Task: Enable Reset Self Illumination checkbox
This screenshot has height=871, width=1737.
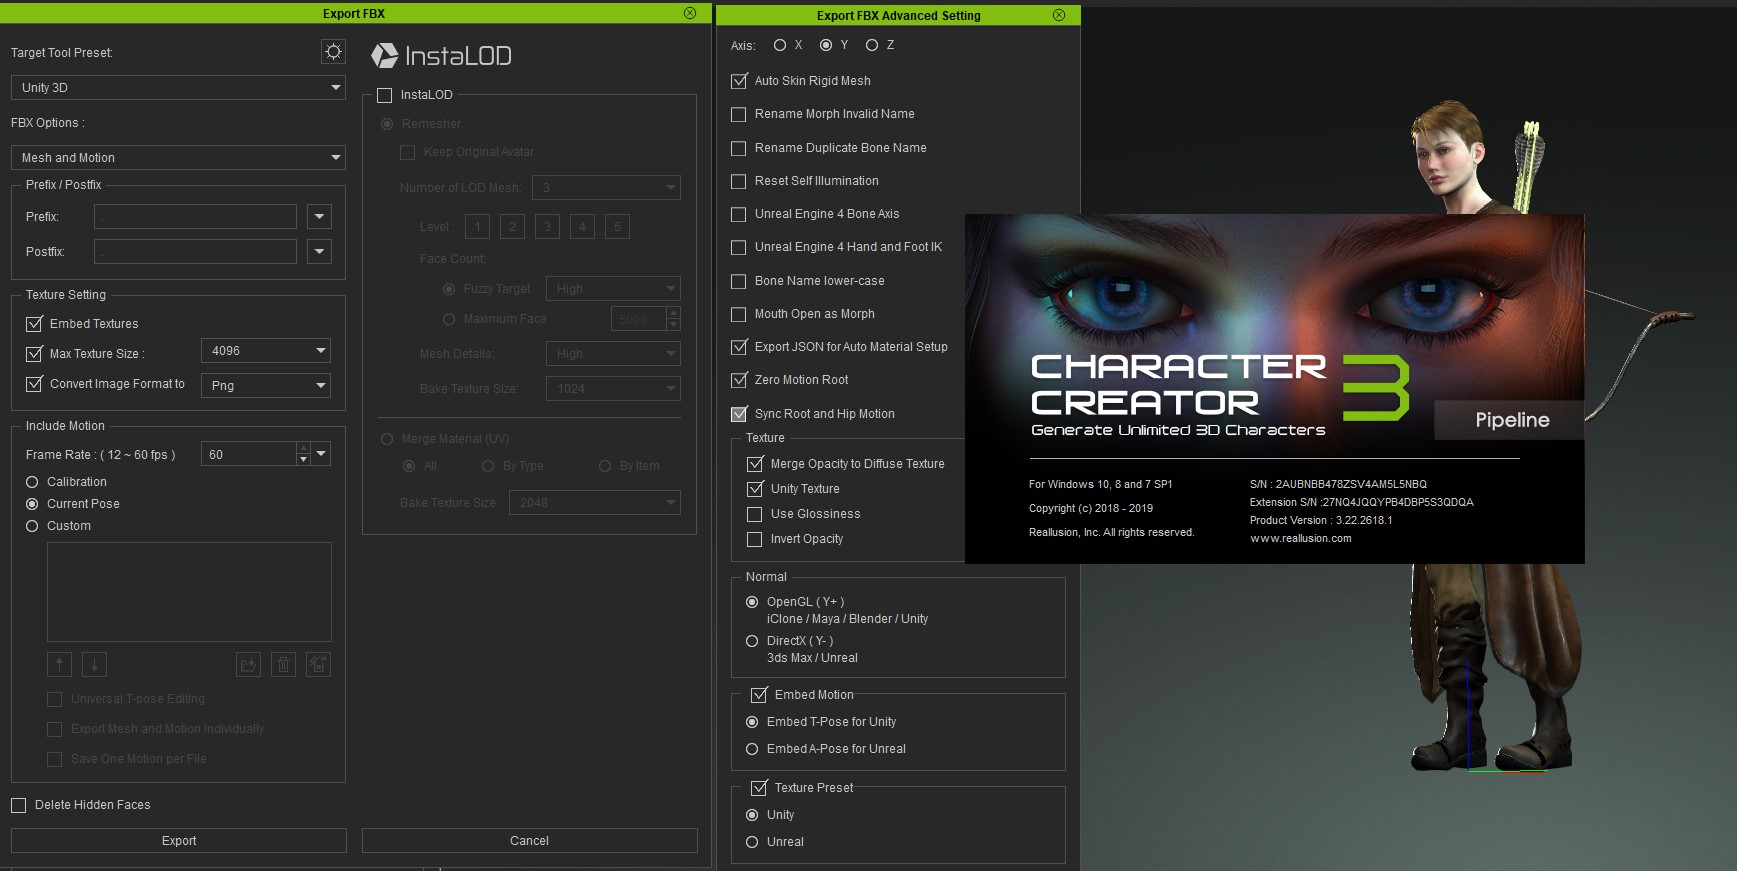Action: (739, 182)
